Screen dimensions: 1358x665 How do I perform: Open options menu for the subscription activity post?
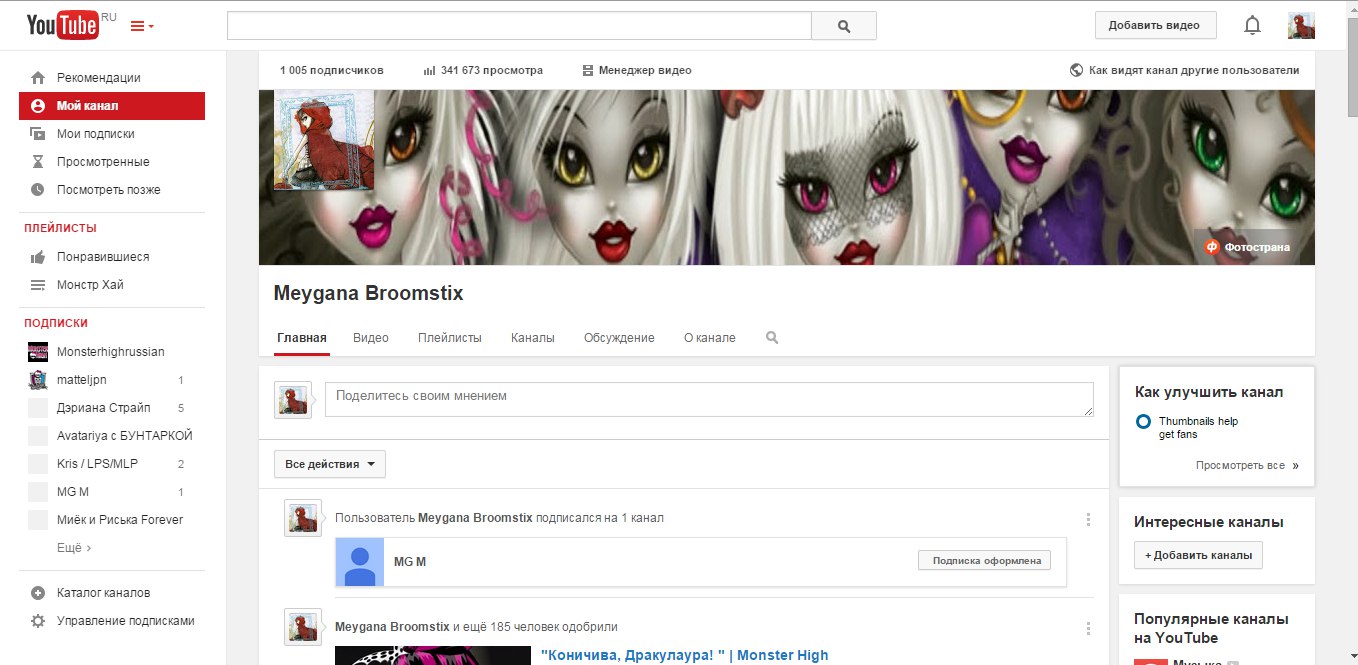click(x=1088, y=519)
